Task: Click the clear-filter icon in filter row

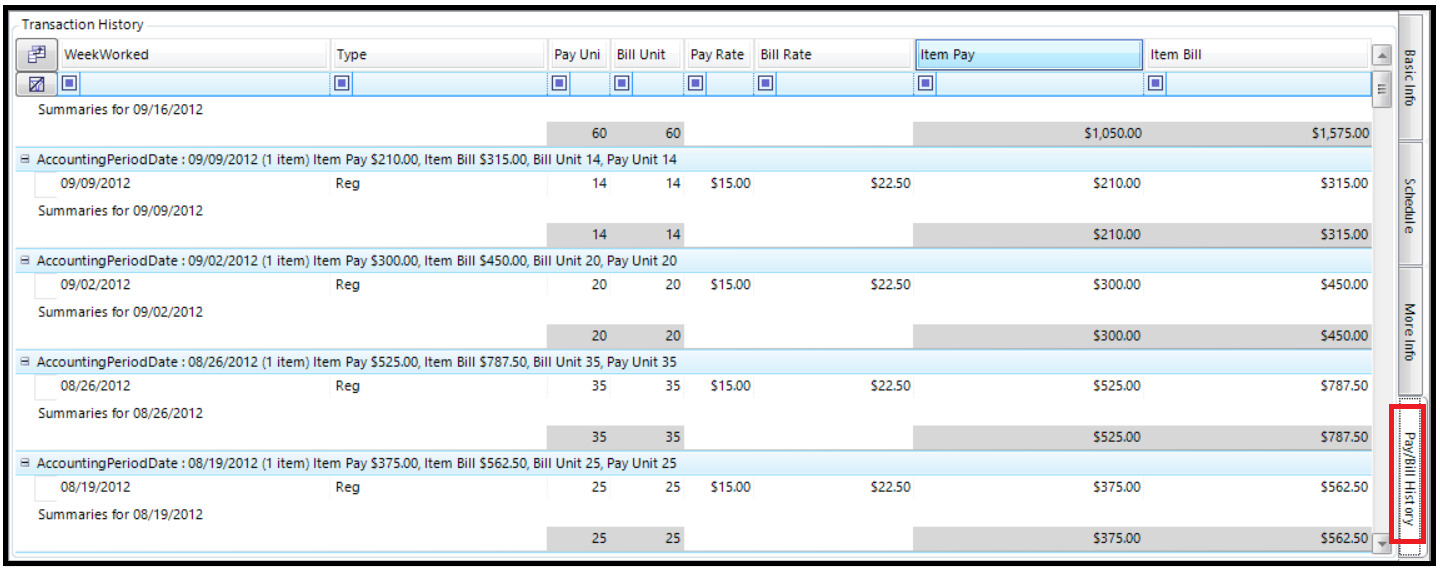Action: point(37,84)
